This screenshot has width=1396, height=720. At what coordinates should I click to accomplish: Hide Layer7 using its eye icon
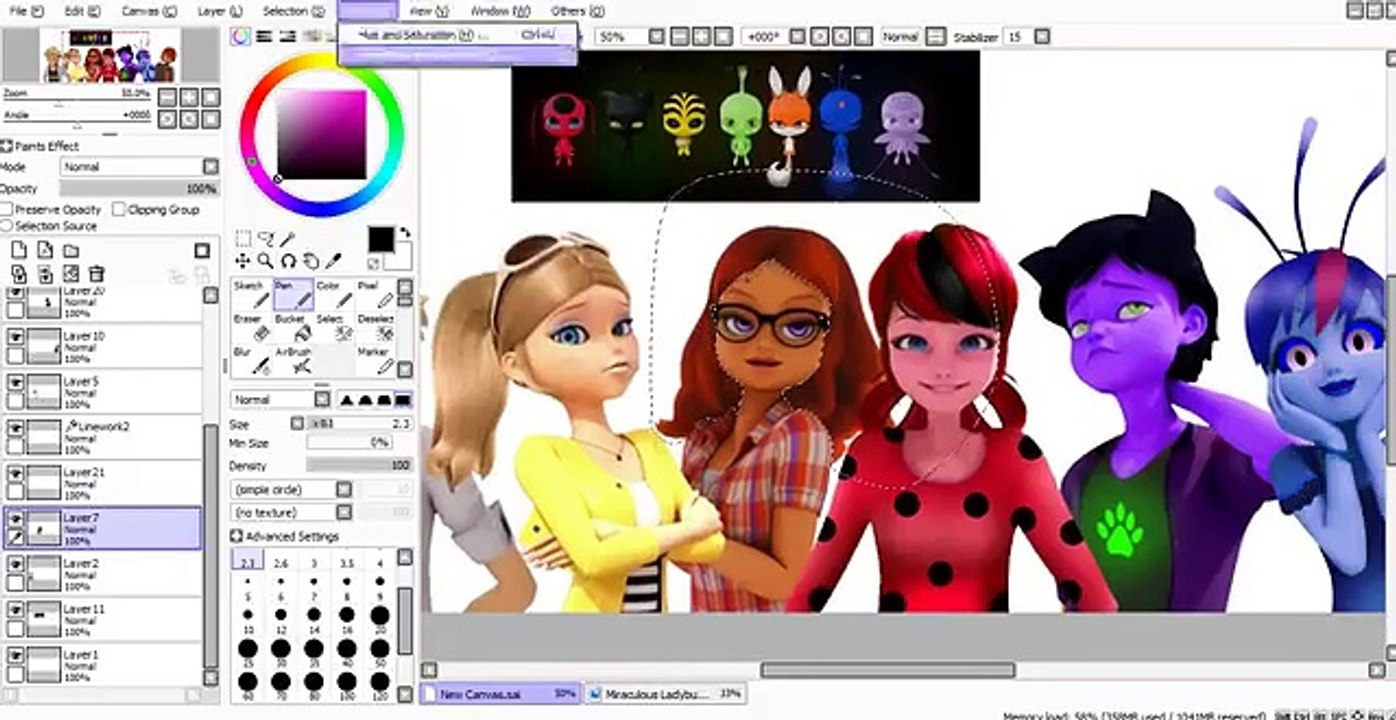pos(15,520)
